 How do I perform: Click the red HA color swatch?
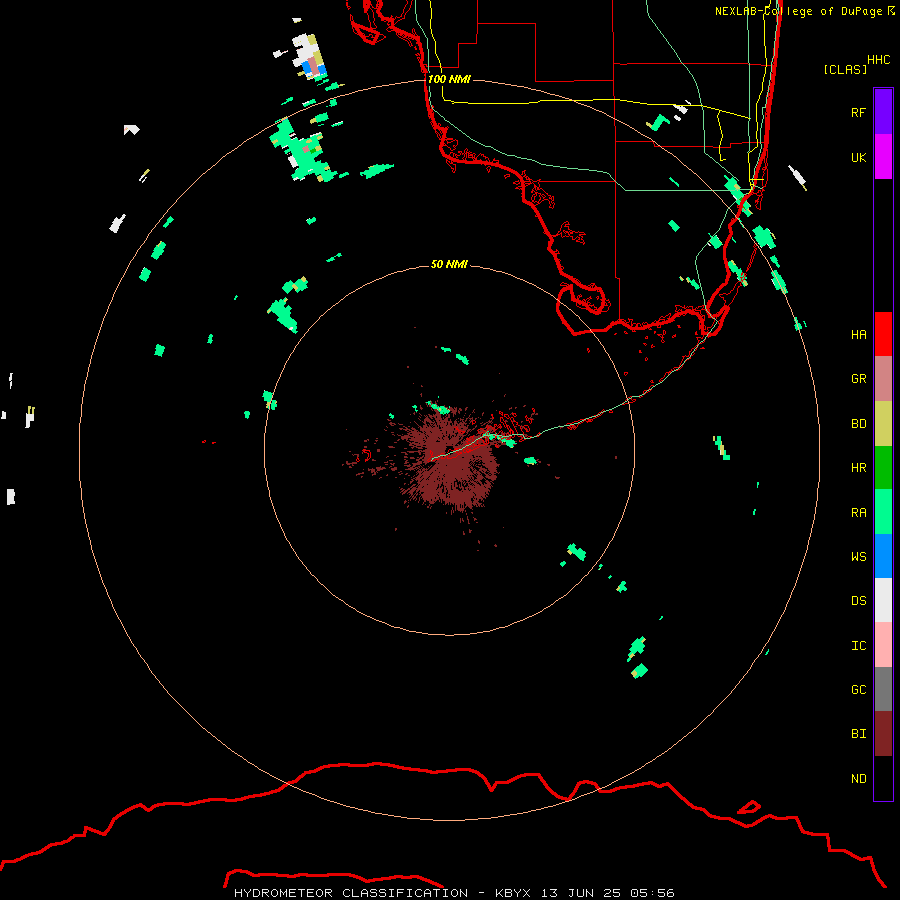[883, 334]
